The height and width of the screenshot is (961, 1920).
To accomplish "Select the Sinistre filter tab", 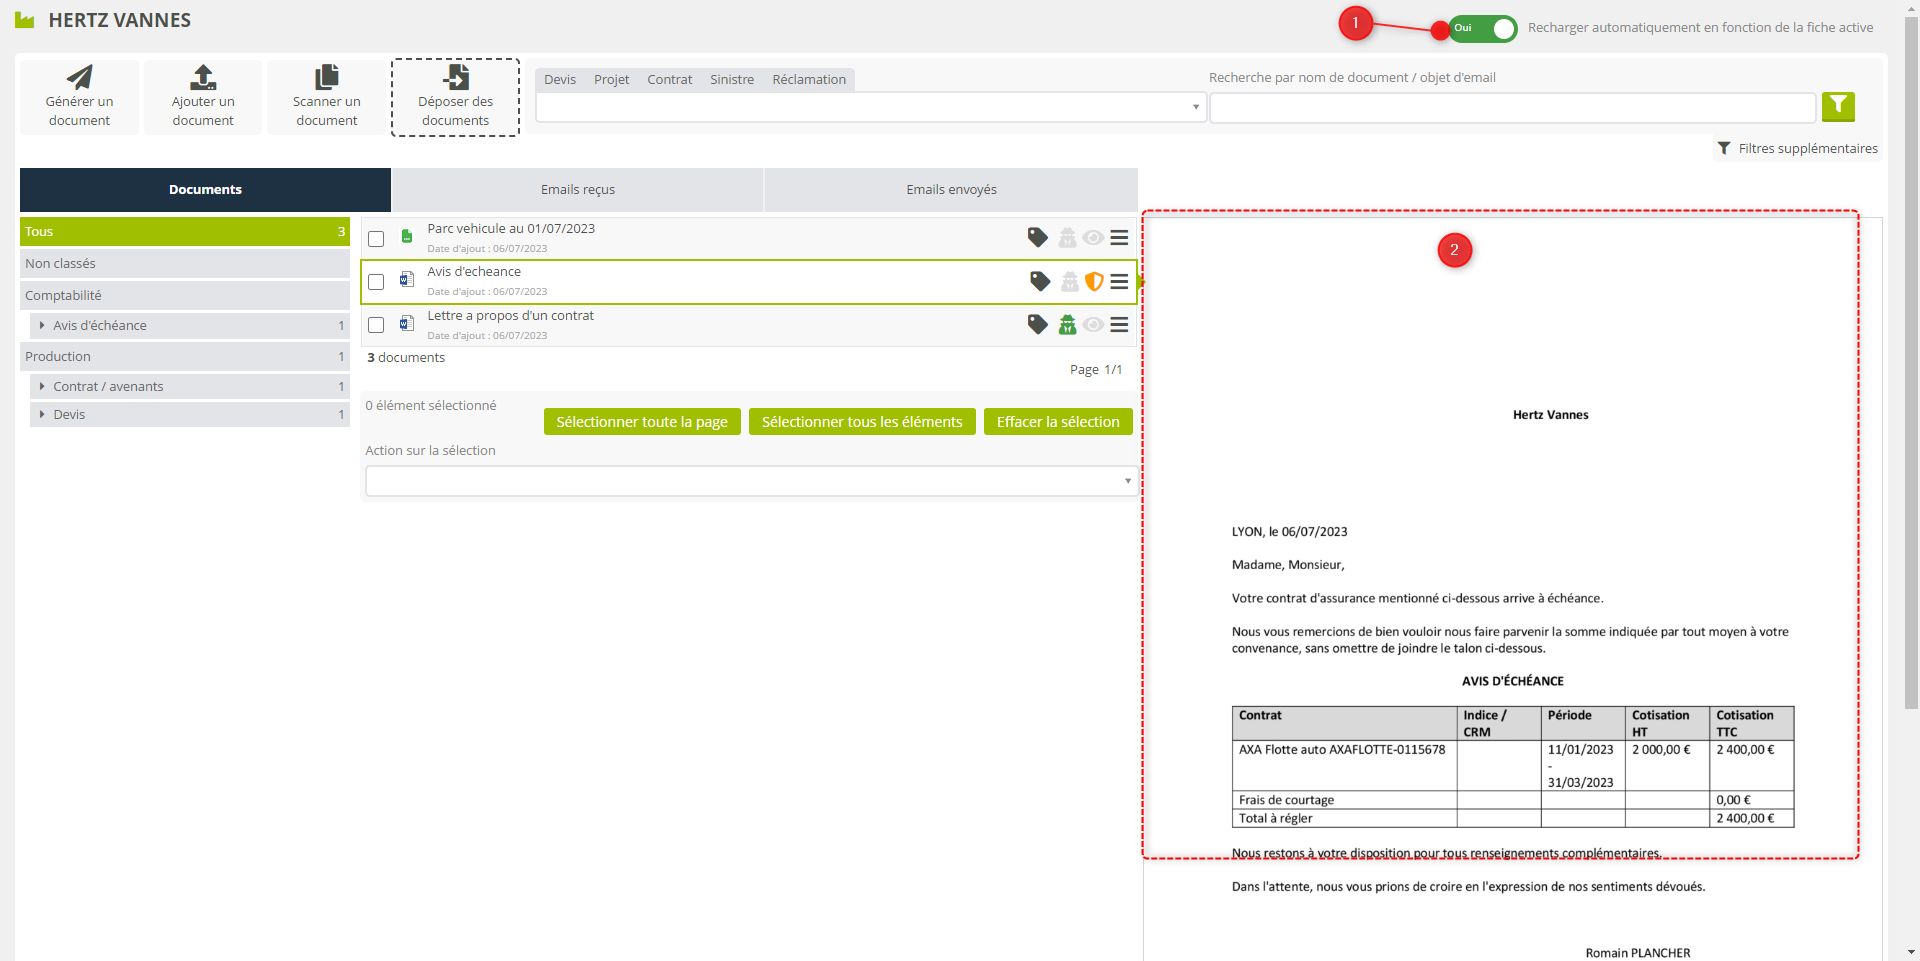I will coord(732,80).
